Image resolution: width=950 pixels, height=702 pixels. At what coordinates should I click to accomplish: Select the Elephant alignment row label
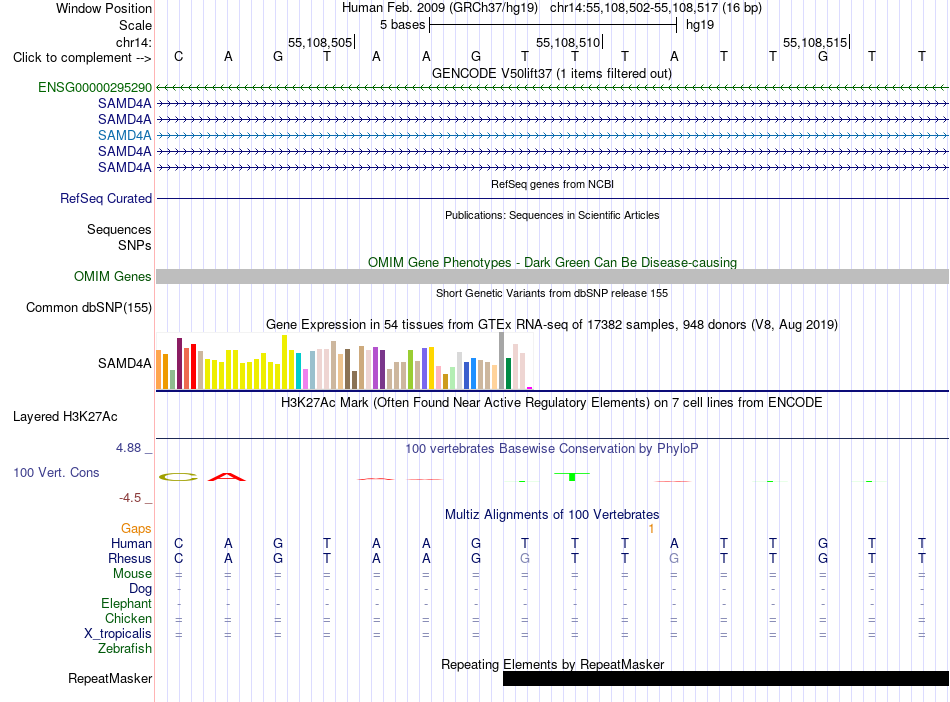pyautogui.click(x=127, y=604)
